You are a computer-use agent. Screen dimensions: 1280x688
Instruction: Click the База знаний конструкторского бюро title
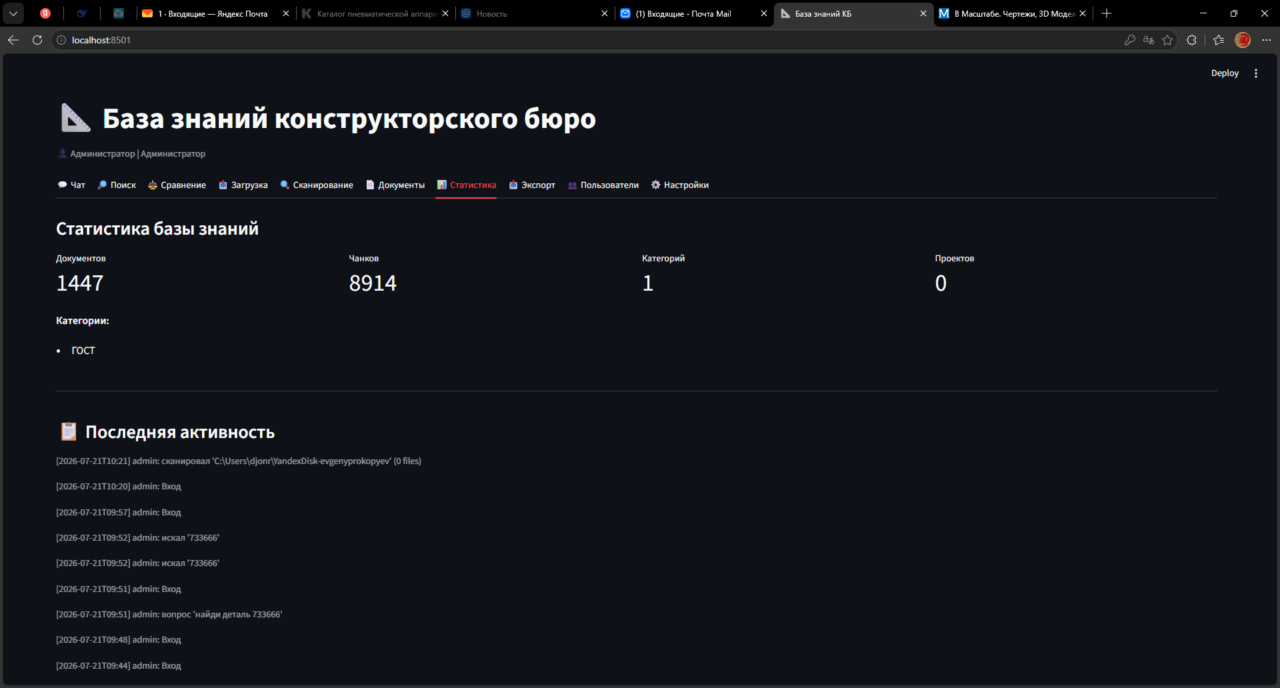(349, 119)
